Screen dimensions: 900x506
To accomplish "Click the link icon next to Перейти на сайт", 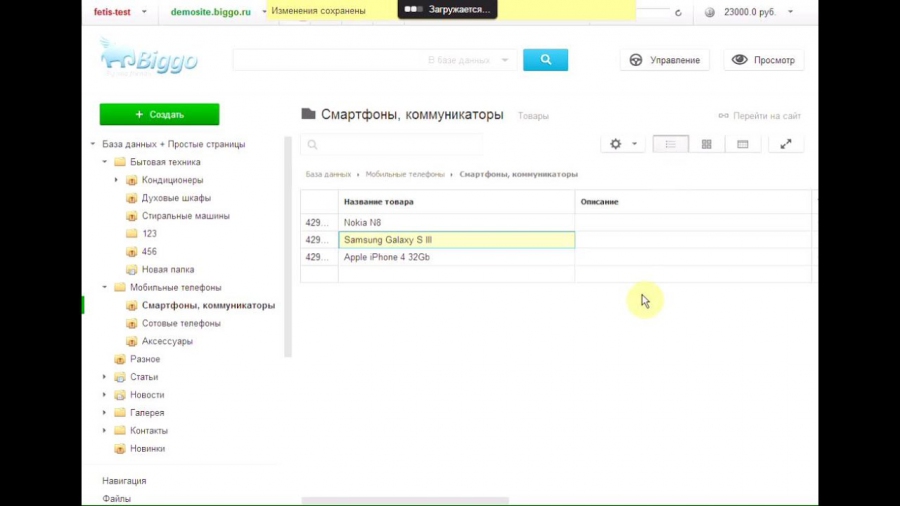I will pos(723,116).
